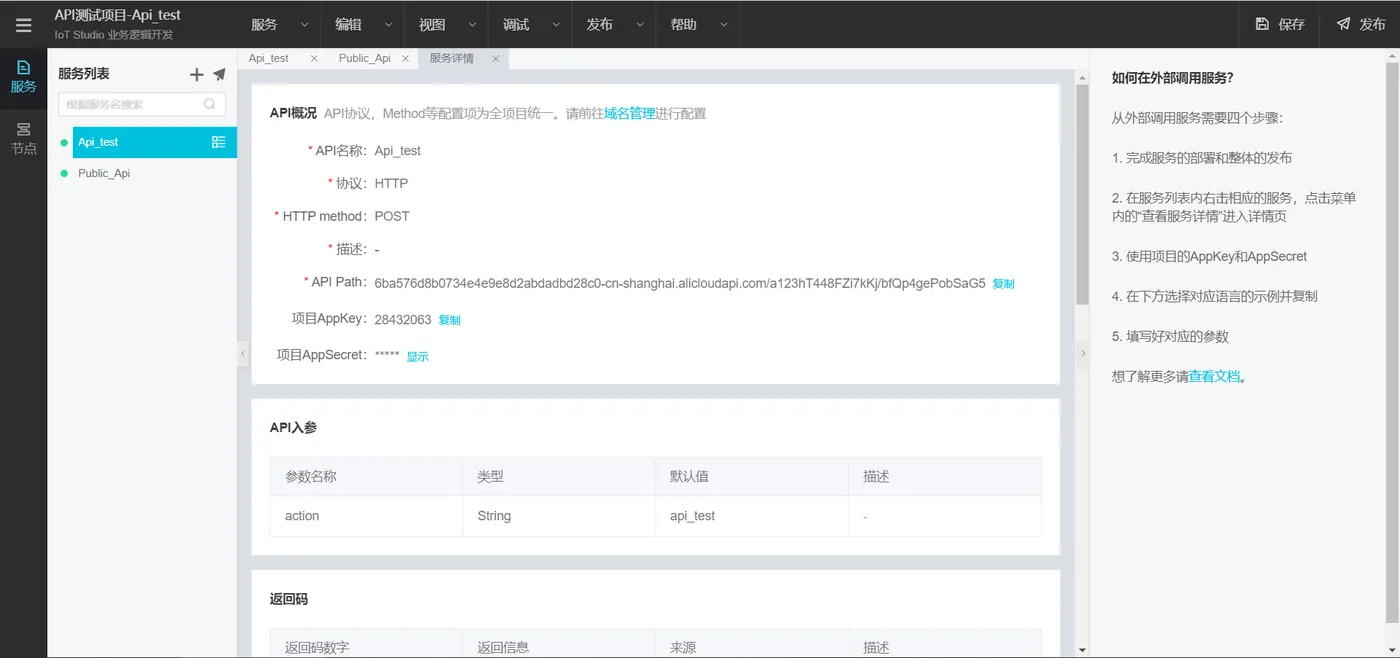Viewport: 1400px width, 658px height.
Task: Switch to the 服务详情 tab
Action: [x=452, y=59]
